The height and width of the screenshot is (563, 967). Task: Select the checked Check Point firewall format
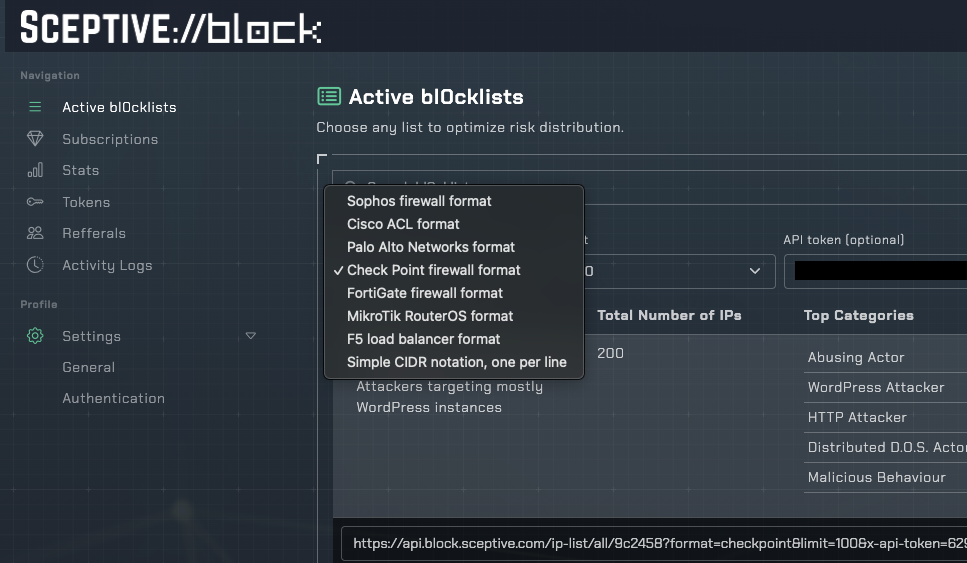pos(433,270)
